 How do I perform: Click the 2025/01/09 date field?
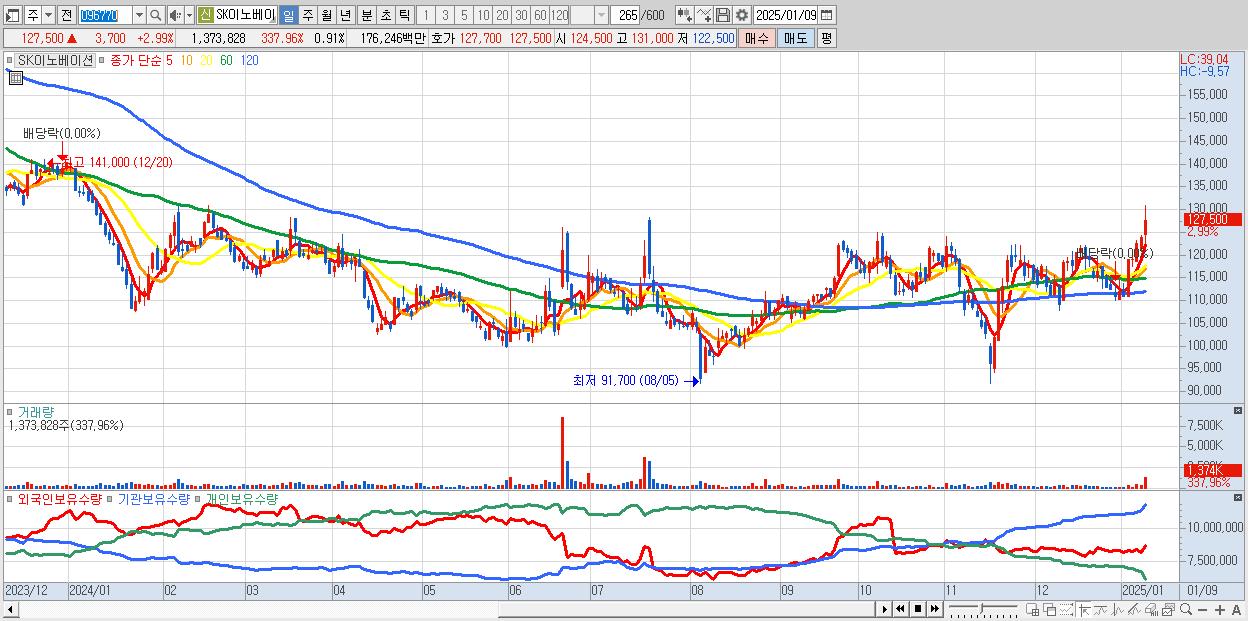click(785, 15)
